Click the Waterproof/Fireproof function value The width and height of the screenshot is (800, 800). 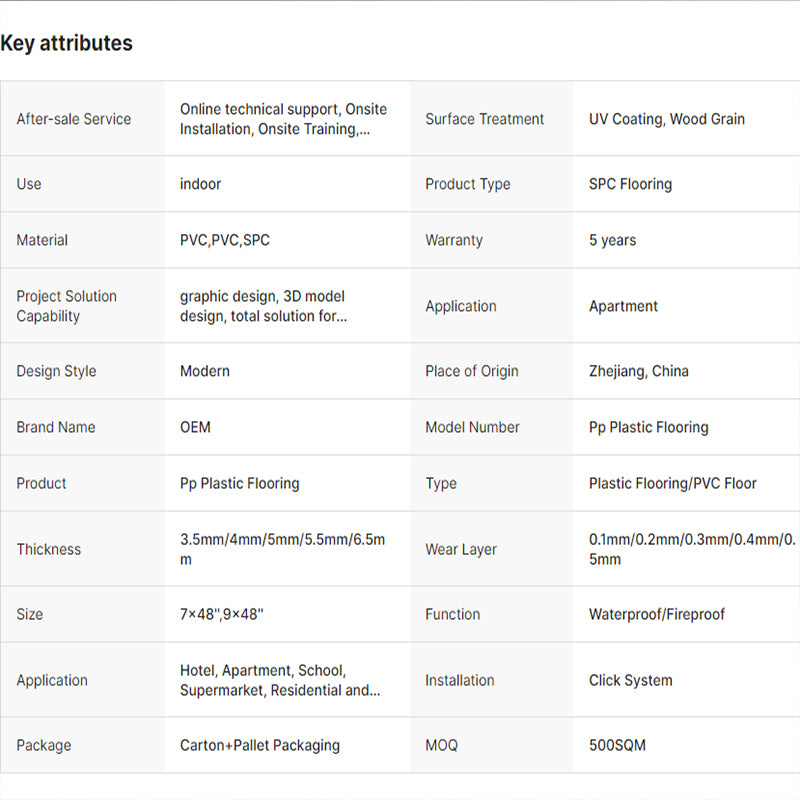656,614
